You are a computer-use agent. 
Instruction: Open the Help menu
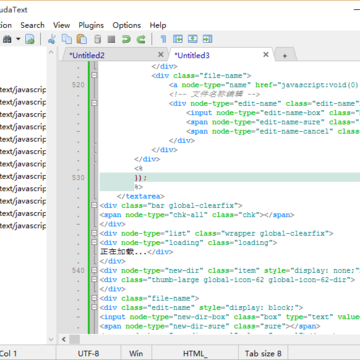pos(158,25)
